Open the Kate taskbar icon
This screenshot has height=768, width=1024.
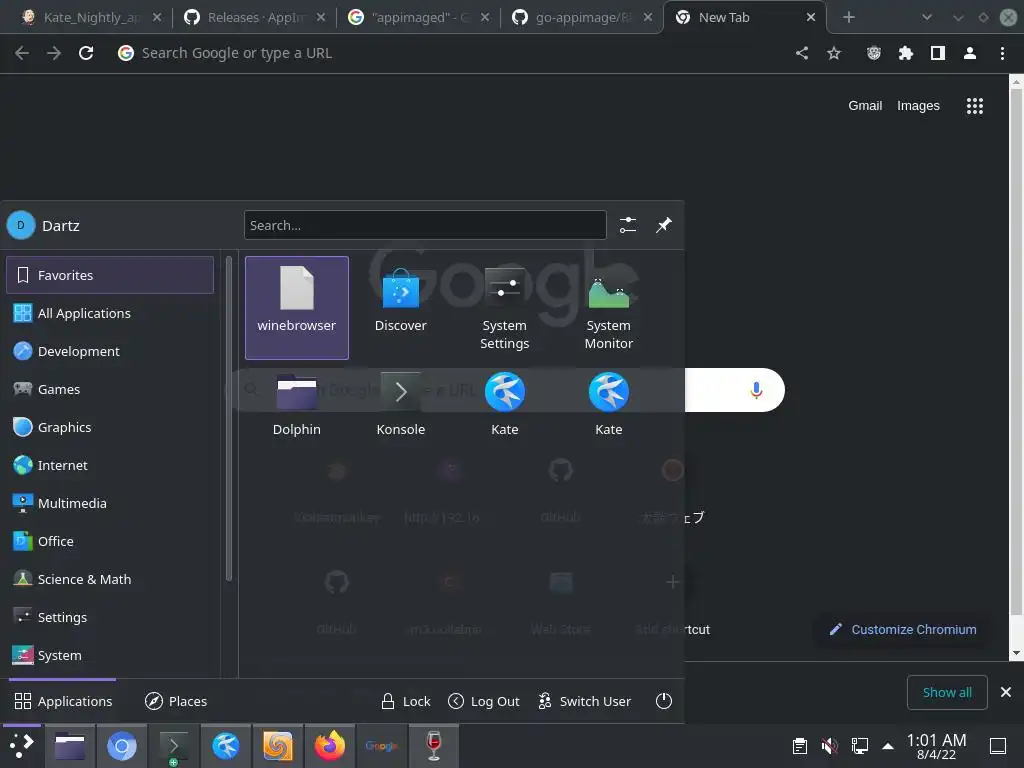point(225,746)
